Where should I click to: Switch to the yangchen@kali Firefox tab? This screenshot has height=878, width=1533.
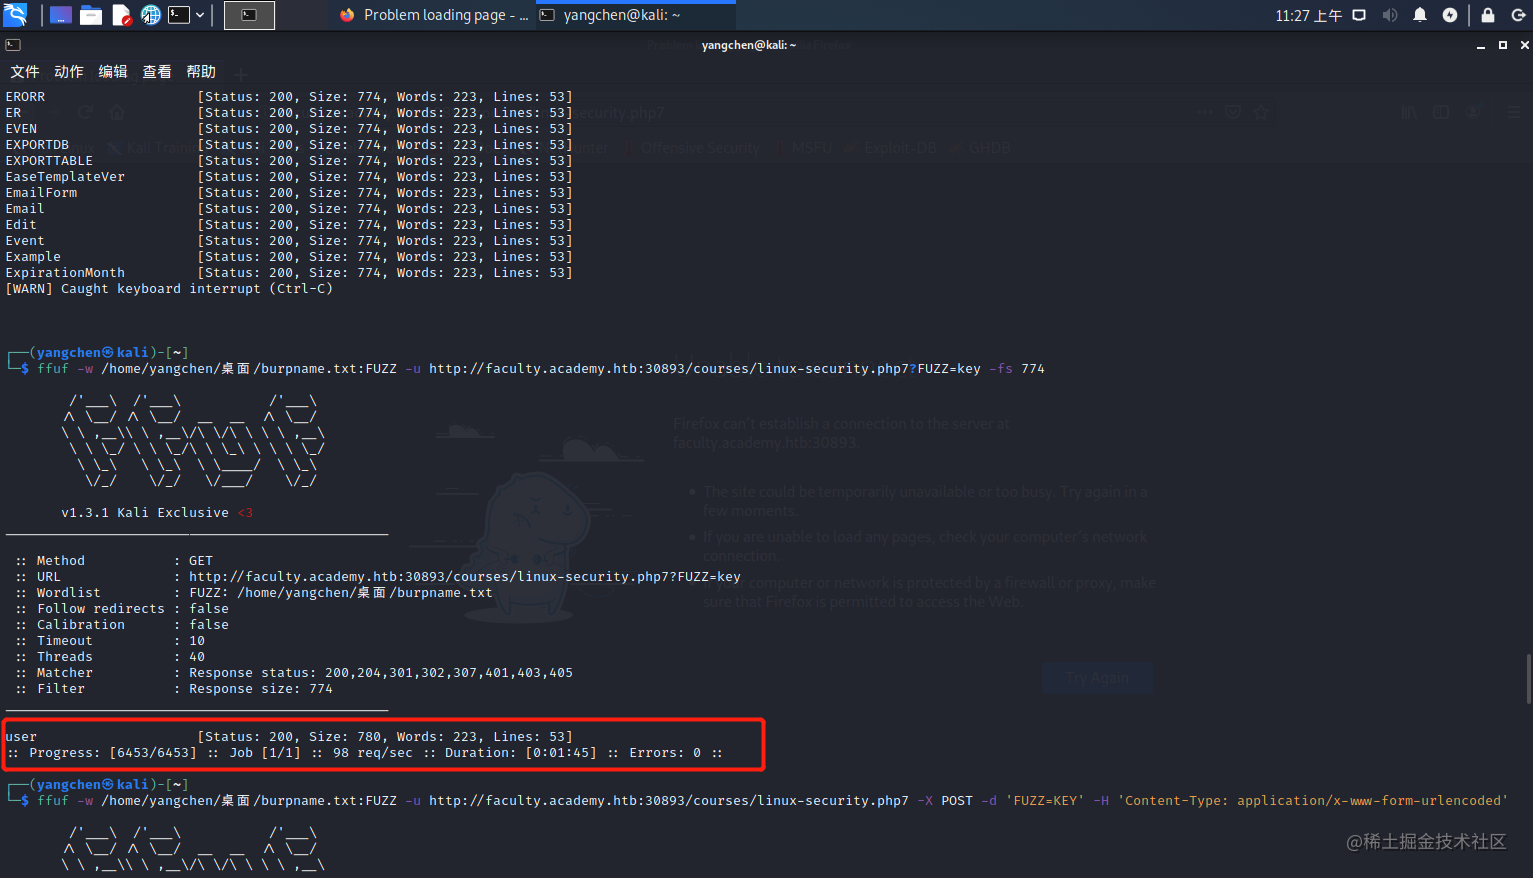pos(637,14)
